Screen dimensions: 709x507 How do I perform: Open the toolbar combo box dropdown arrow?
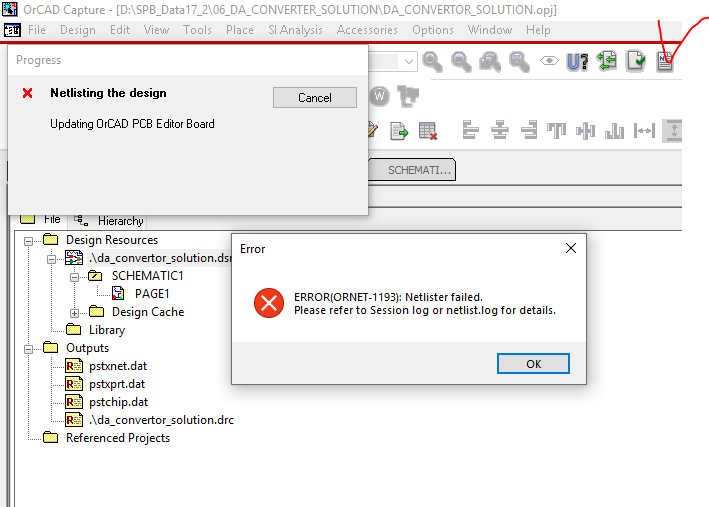[409, 62]
